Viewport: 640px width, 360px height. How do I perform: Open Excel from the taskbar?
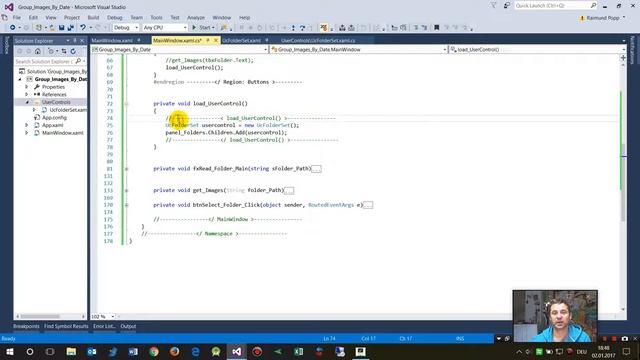298,351
